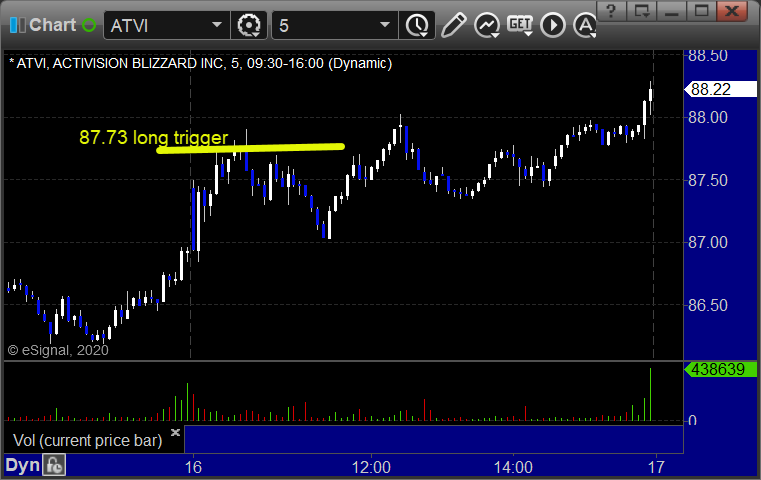Select the 87.73 long trigger annotation text

coord(153,137)
